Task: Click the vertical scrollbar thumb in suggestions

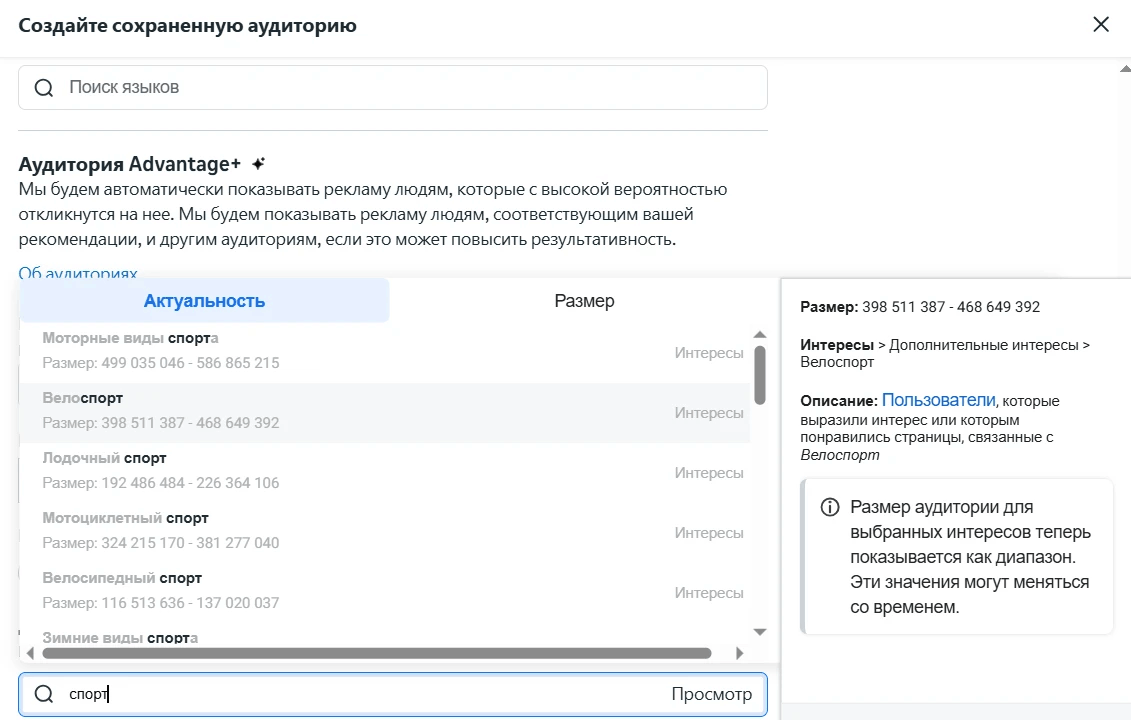Action: pyautogui.click(x=760, y=375)
